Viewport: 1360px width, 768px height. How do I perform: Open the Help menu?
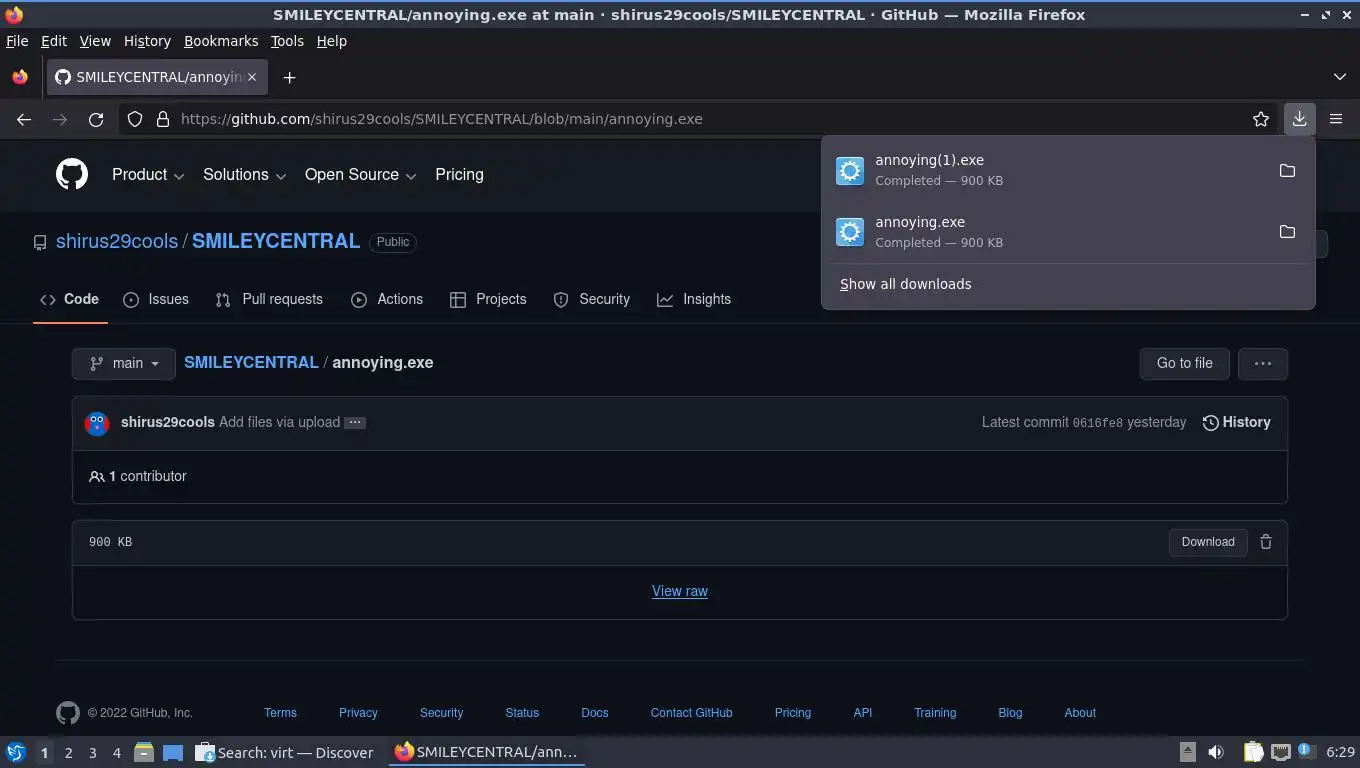click(331, 41)
